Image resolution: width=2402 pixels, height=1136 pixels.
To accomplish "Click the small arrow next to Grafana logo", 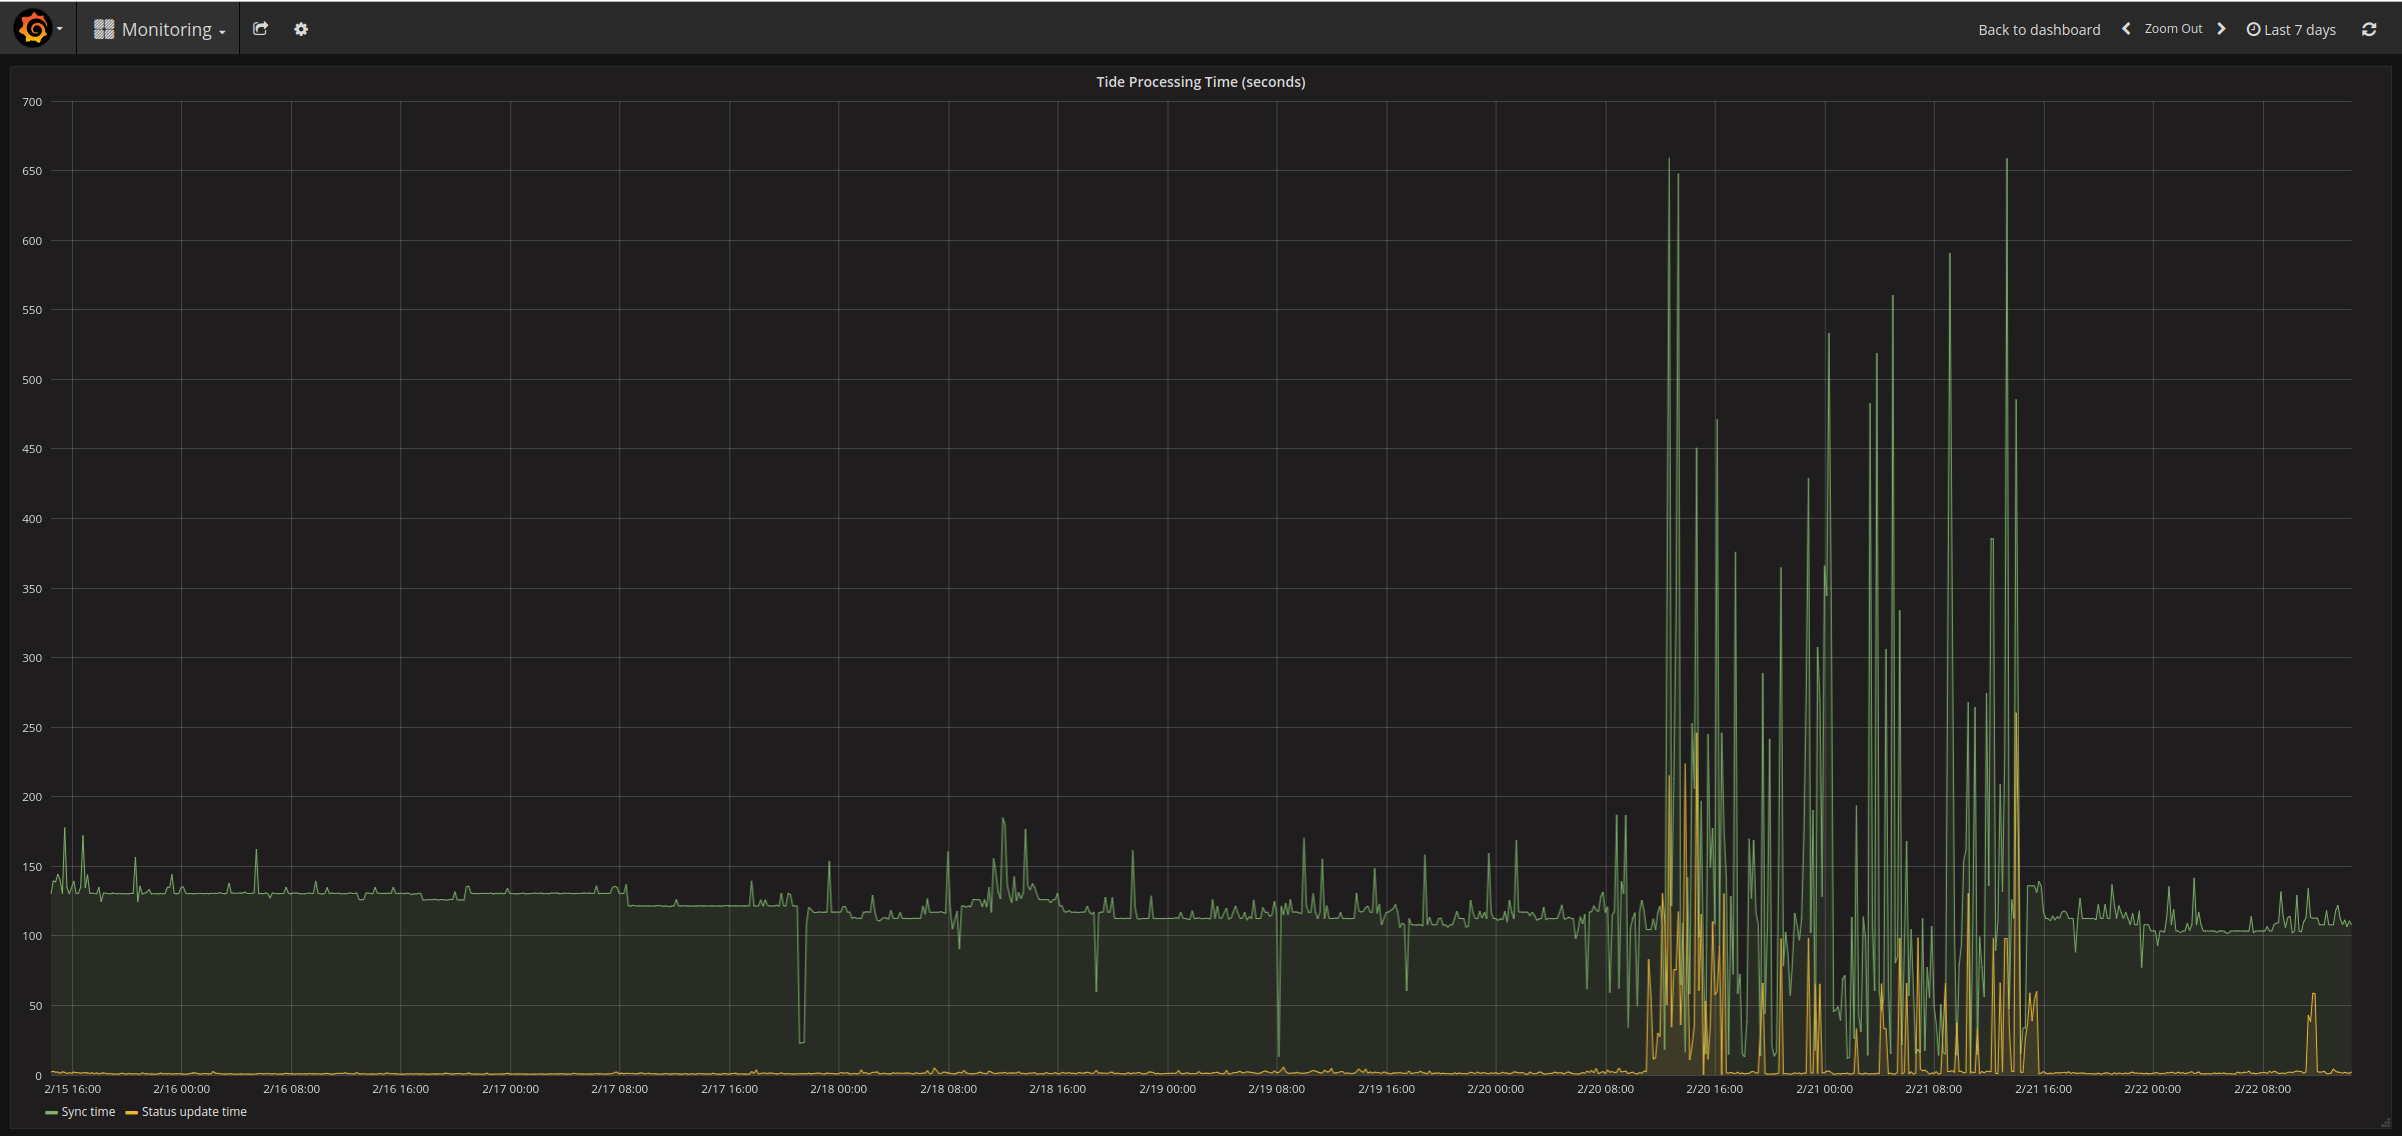I will (60, 29).
